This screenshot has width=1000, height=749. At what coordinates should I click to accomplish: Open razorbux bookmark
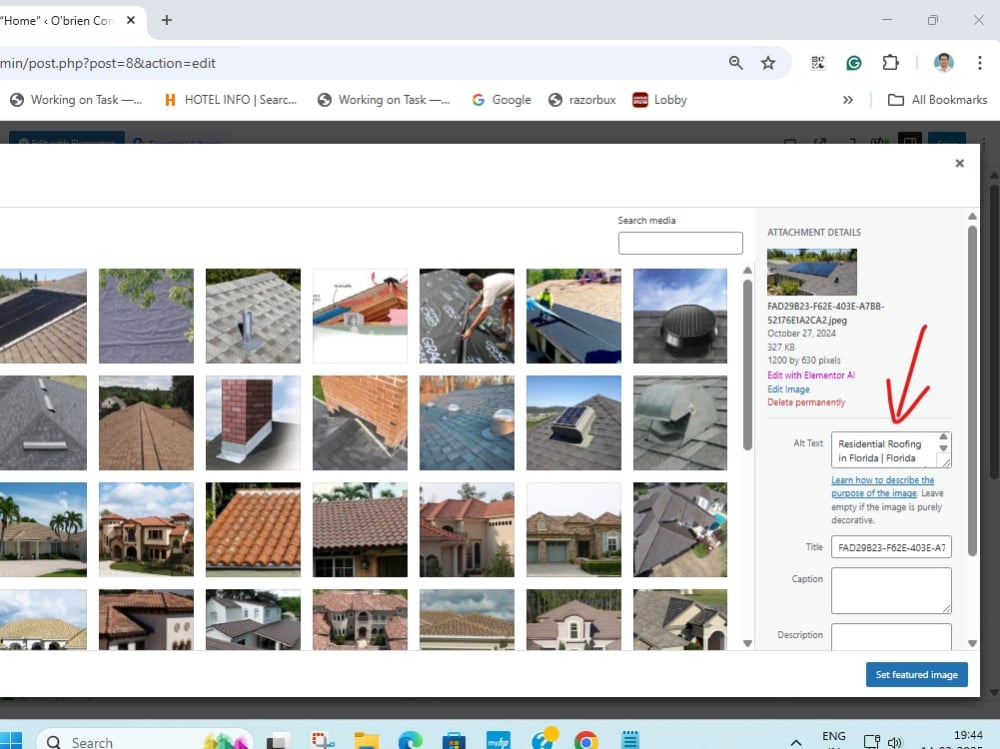pos(582,100)
